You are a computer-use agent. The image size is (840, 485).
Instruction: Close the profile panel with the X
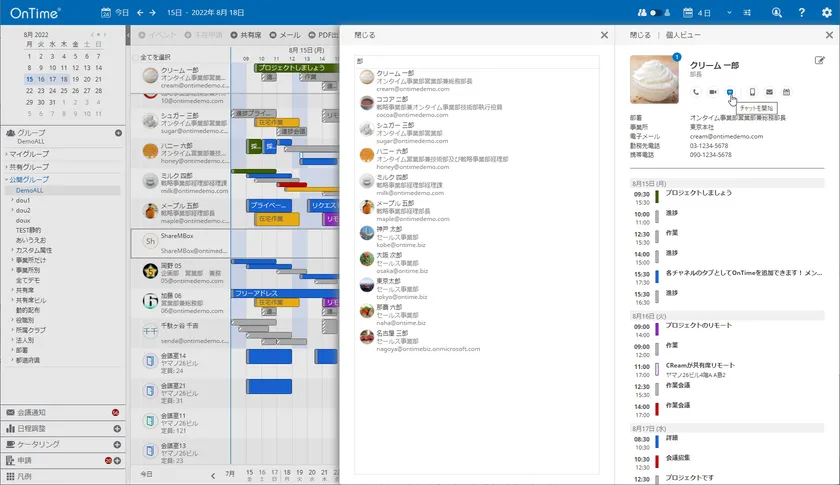point(829,35)
